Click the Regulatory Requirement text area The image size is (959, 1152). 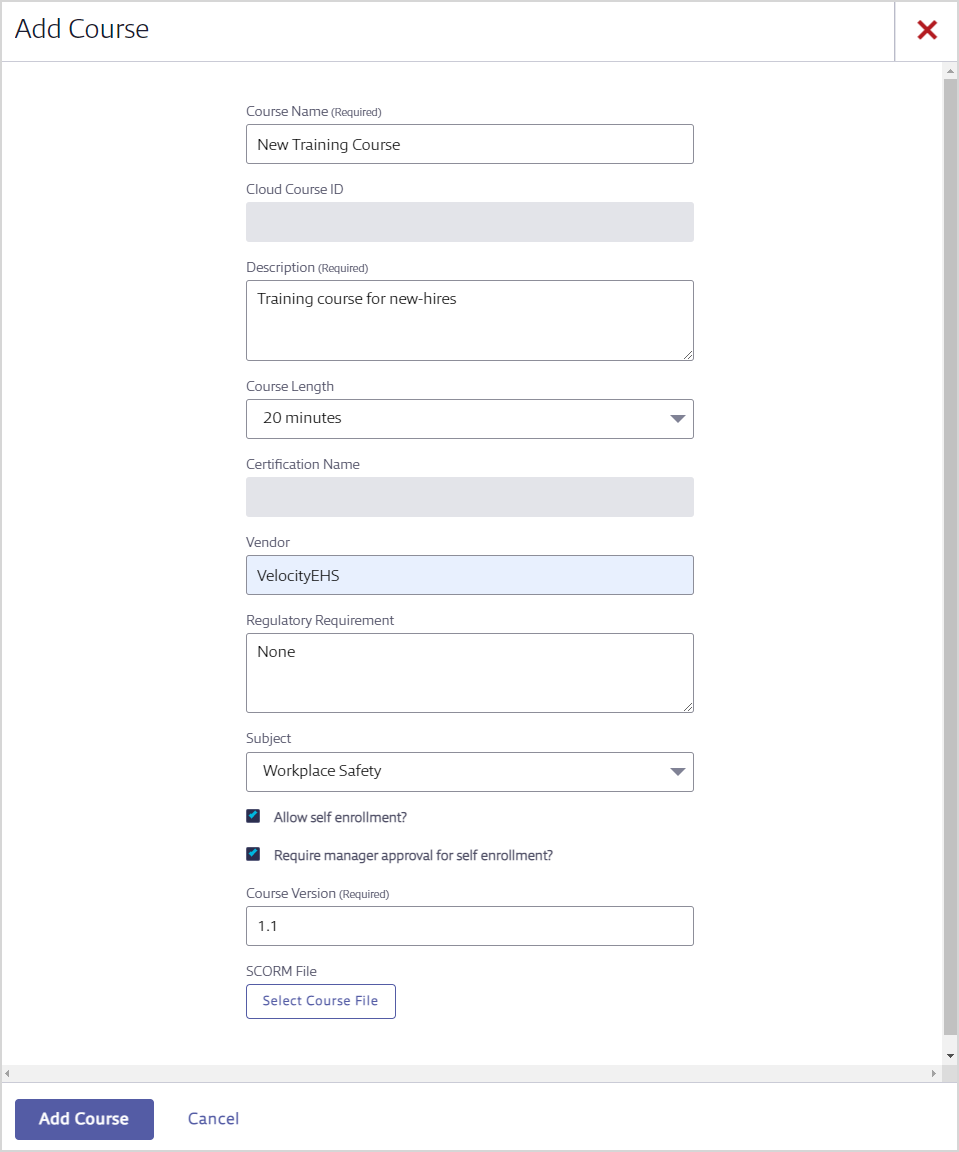[x=469, y=672]
